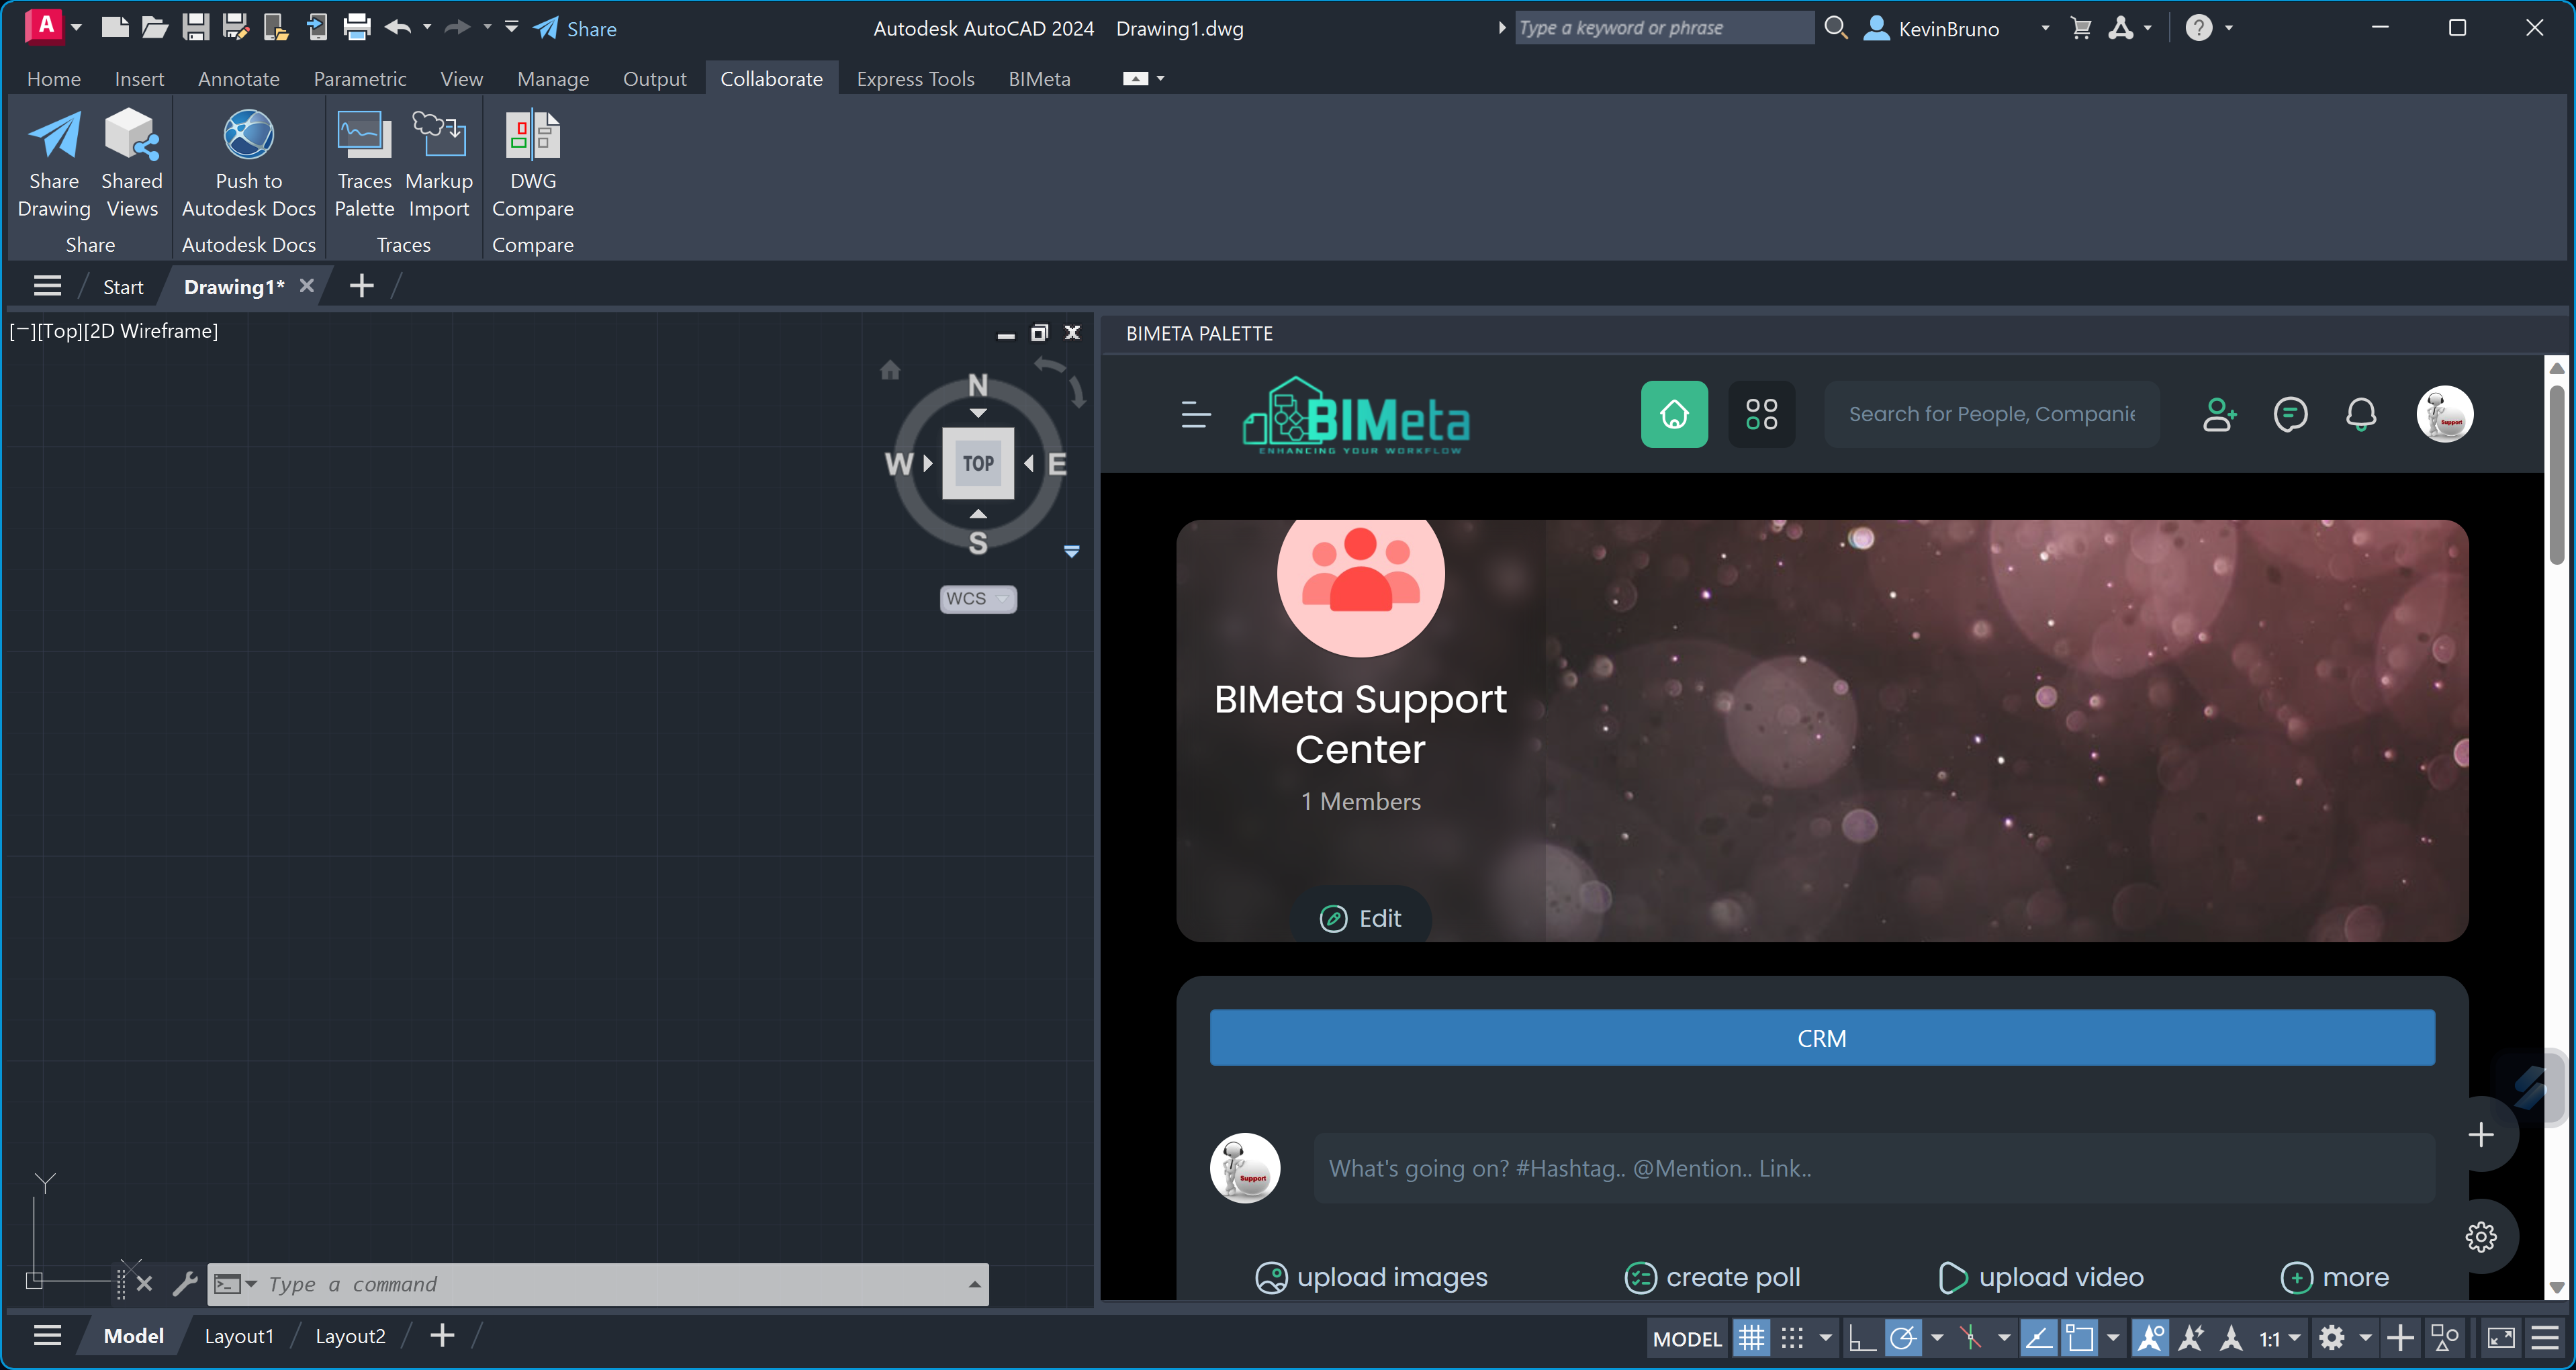2576x1370 pixels.
Task: Click the ViewCube home icon
Action: [x=890, y=371]
